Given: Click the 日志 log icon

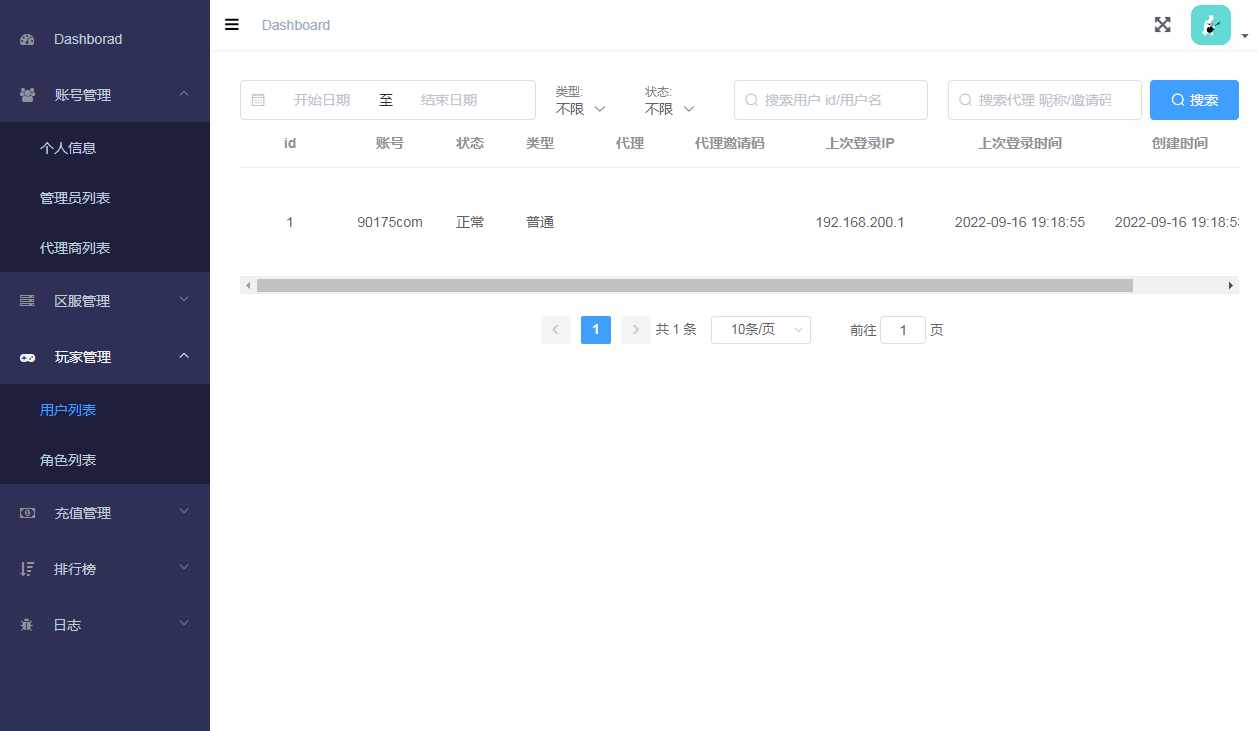Looking at the screenshot, I should (x=26, y=624).
